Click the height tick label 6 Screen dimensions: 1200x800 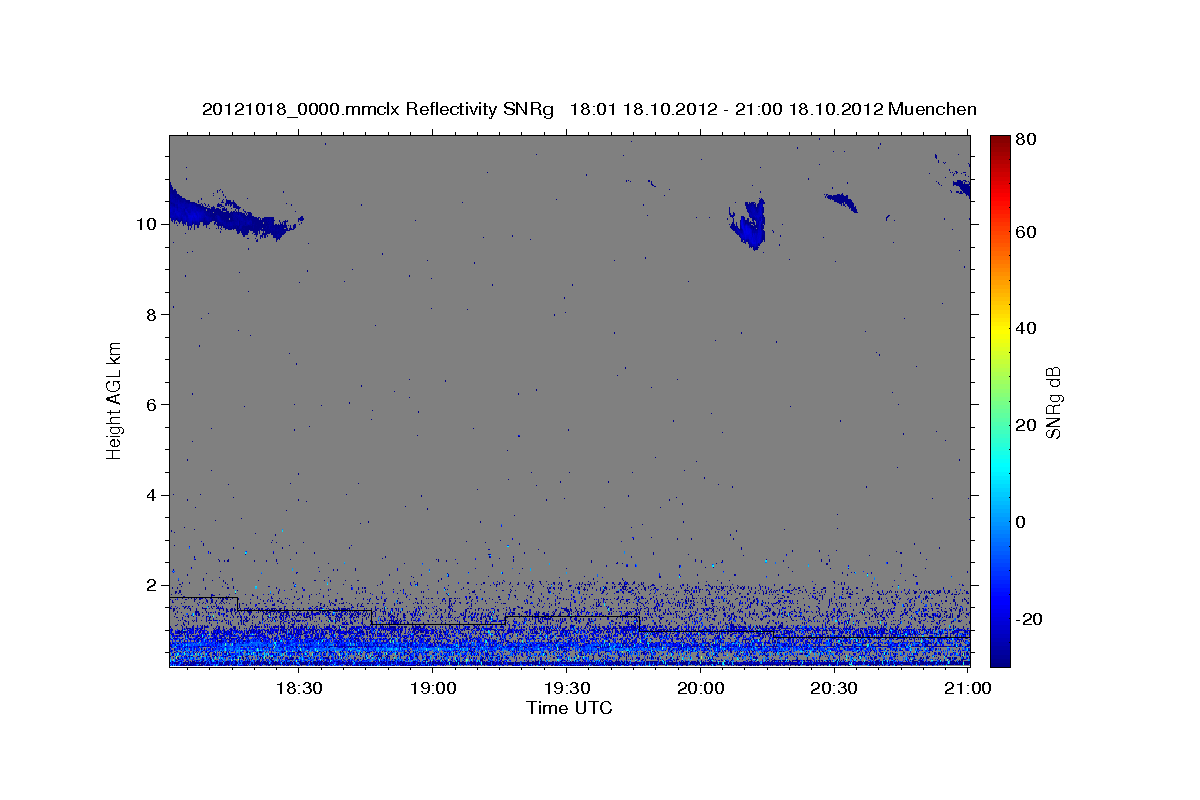click(x=151, y=404)
